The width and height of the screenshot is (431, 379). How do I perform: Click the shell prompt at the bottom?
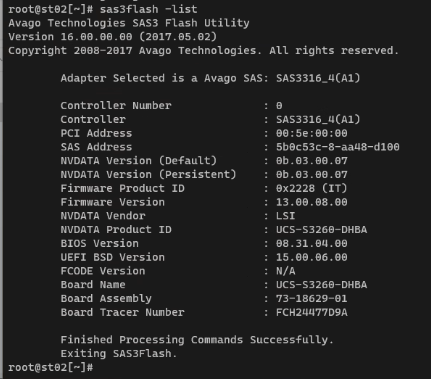[x=51, y=367]
